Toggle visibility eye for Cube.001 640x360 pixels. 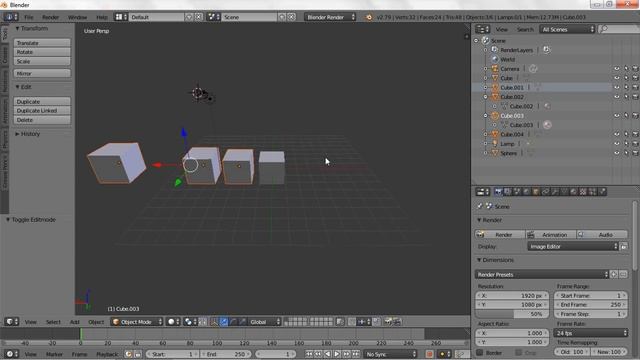coord(617,87)
